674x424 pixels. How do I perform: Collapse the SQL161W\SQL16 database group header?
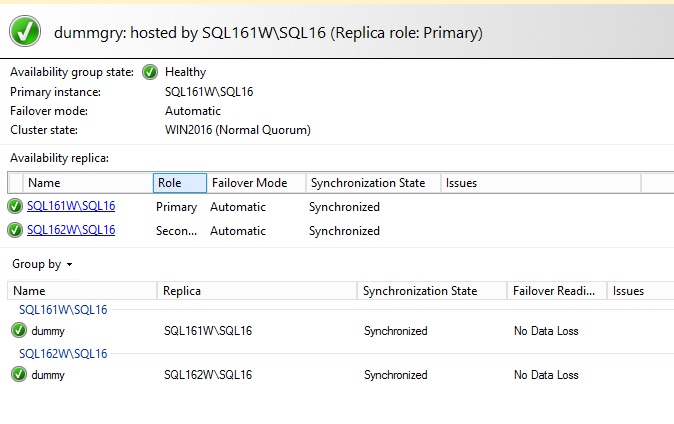[x=63, y=310]
